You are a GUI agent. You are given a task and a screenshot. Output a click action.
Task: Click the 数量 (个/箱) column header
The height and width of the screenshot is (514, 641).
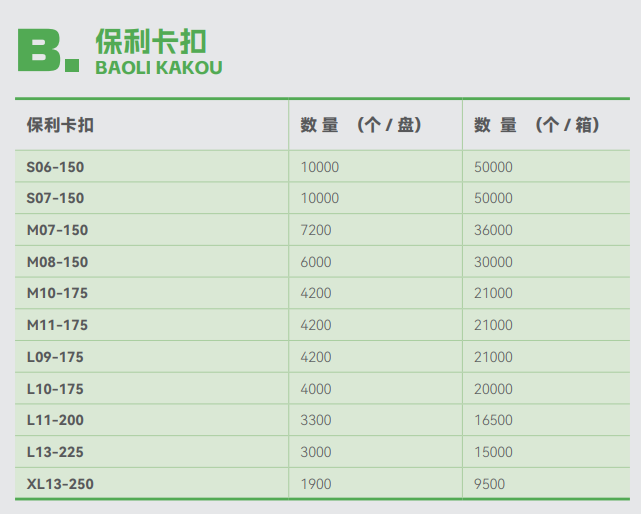[536, 125]
